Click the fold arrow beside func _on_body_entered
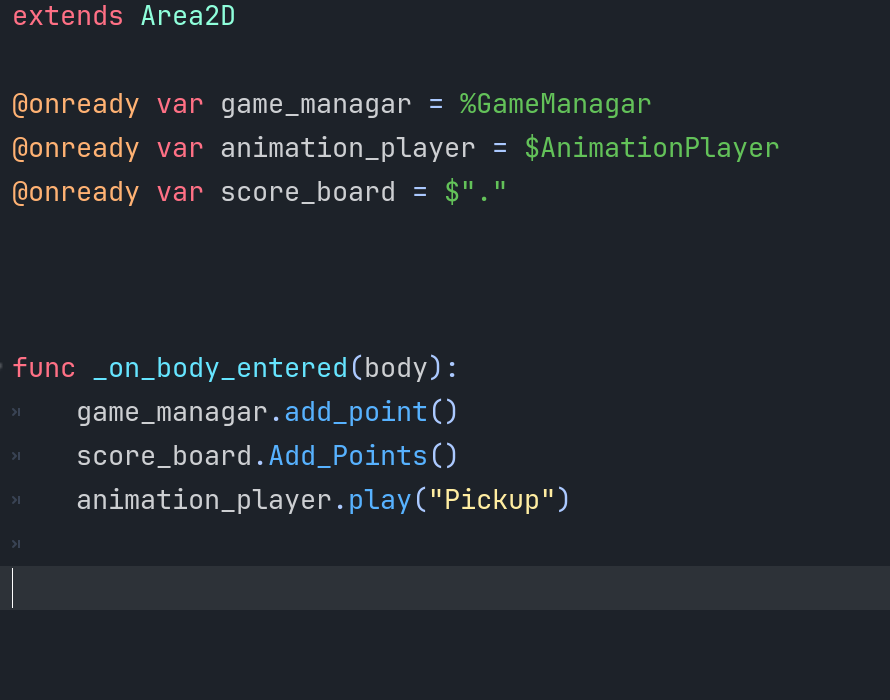Viewport: 890px width, 700px height. [x=1, y=367]
